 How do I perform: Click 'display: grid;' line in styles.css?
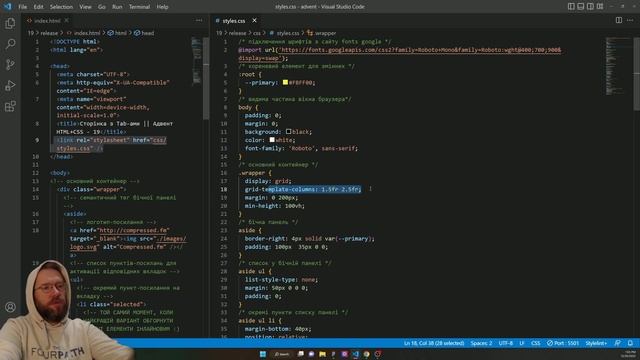coord(268,181)
